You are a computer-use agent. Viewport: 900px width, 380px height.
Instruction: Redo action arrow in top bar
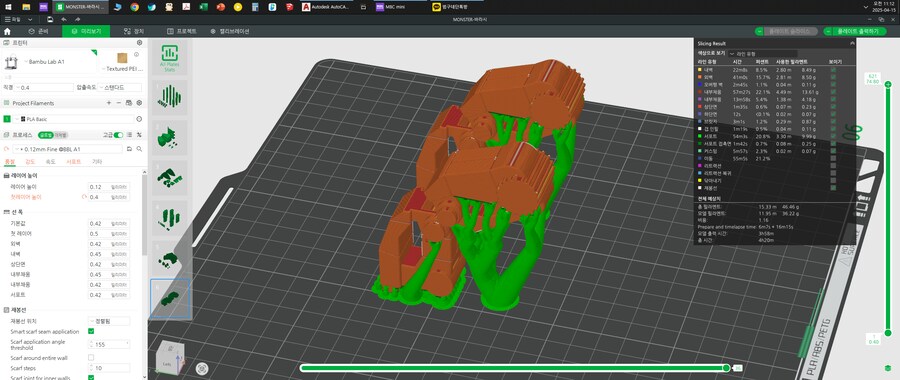pos(76,20)
